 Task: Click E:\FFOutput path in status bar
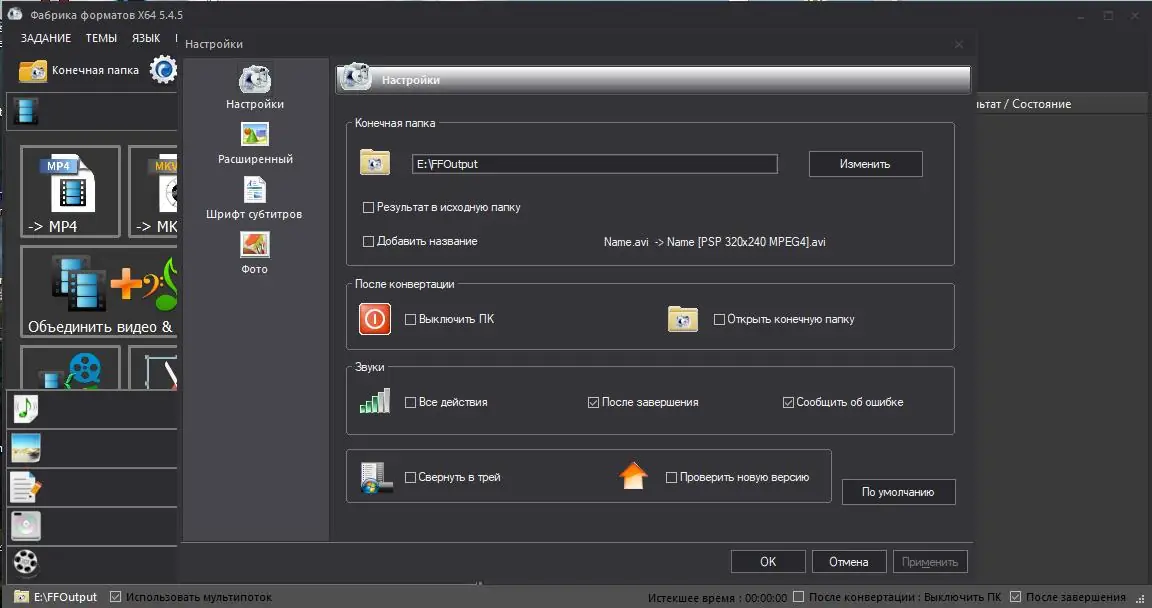(65, 597)
